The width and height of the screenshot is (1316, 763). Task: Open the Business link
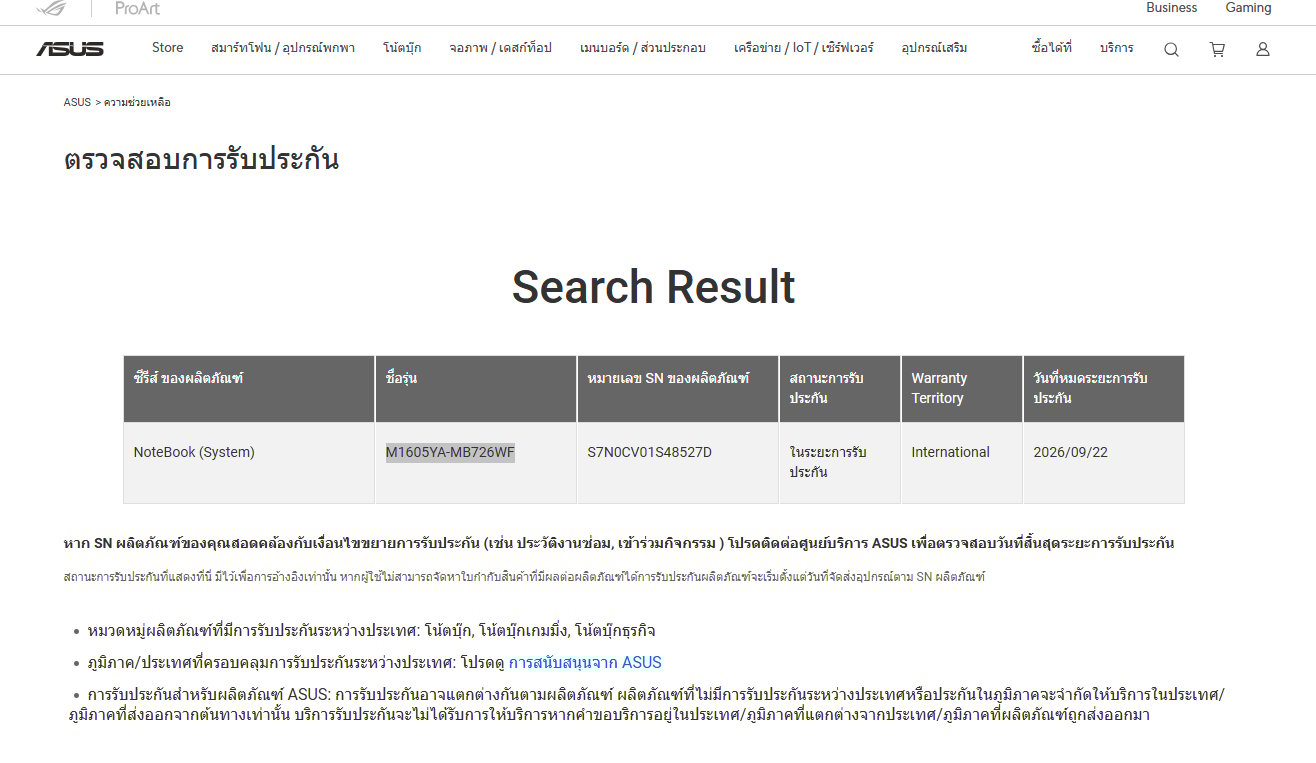[x=1171, y=8]
